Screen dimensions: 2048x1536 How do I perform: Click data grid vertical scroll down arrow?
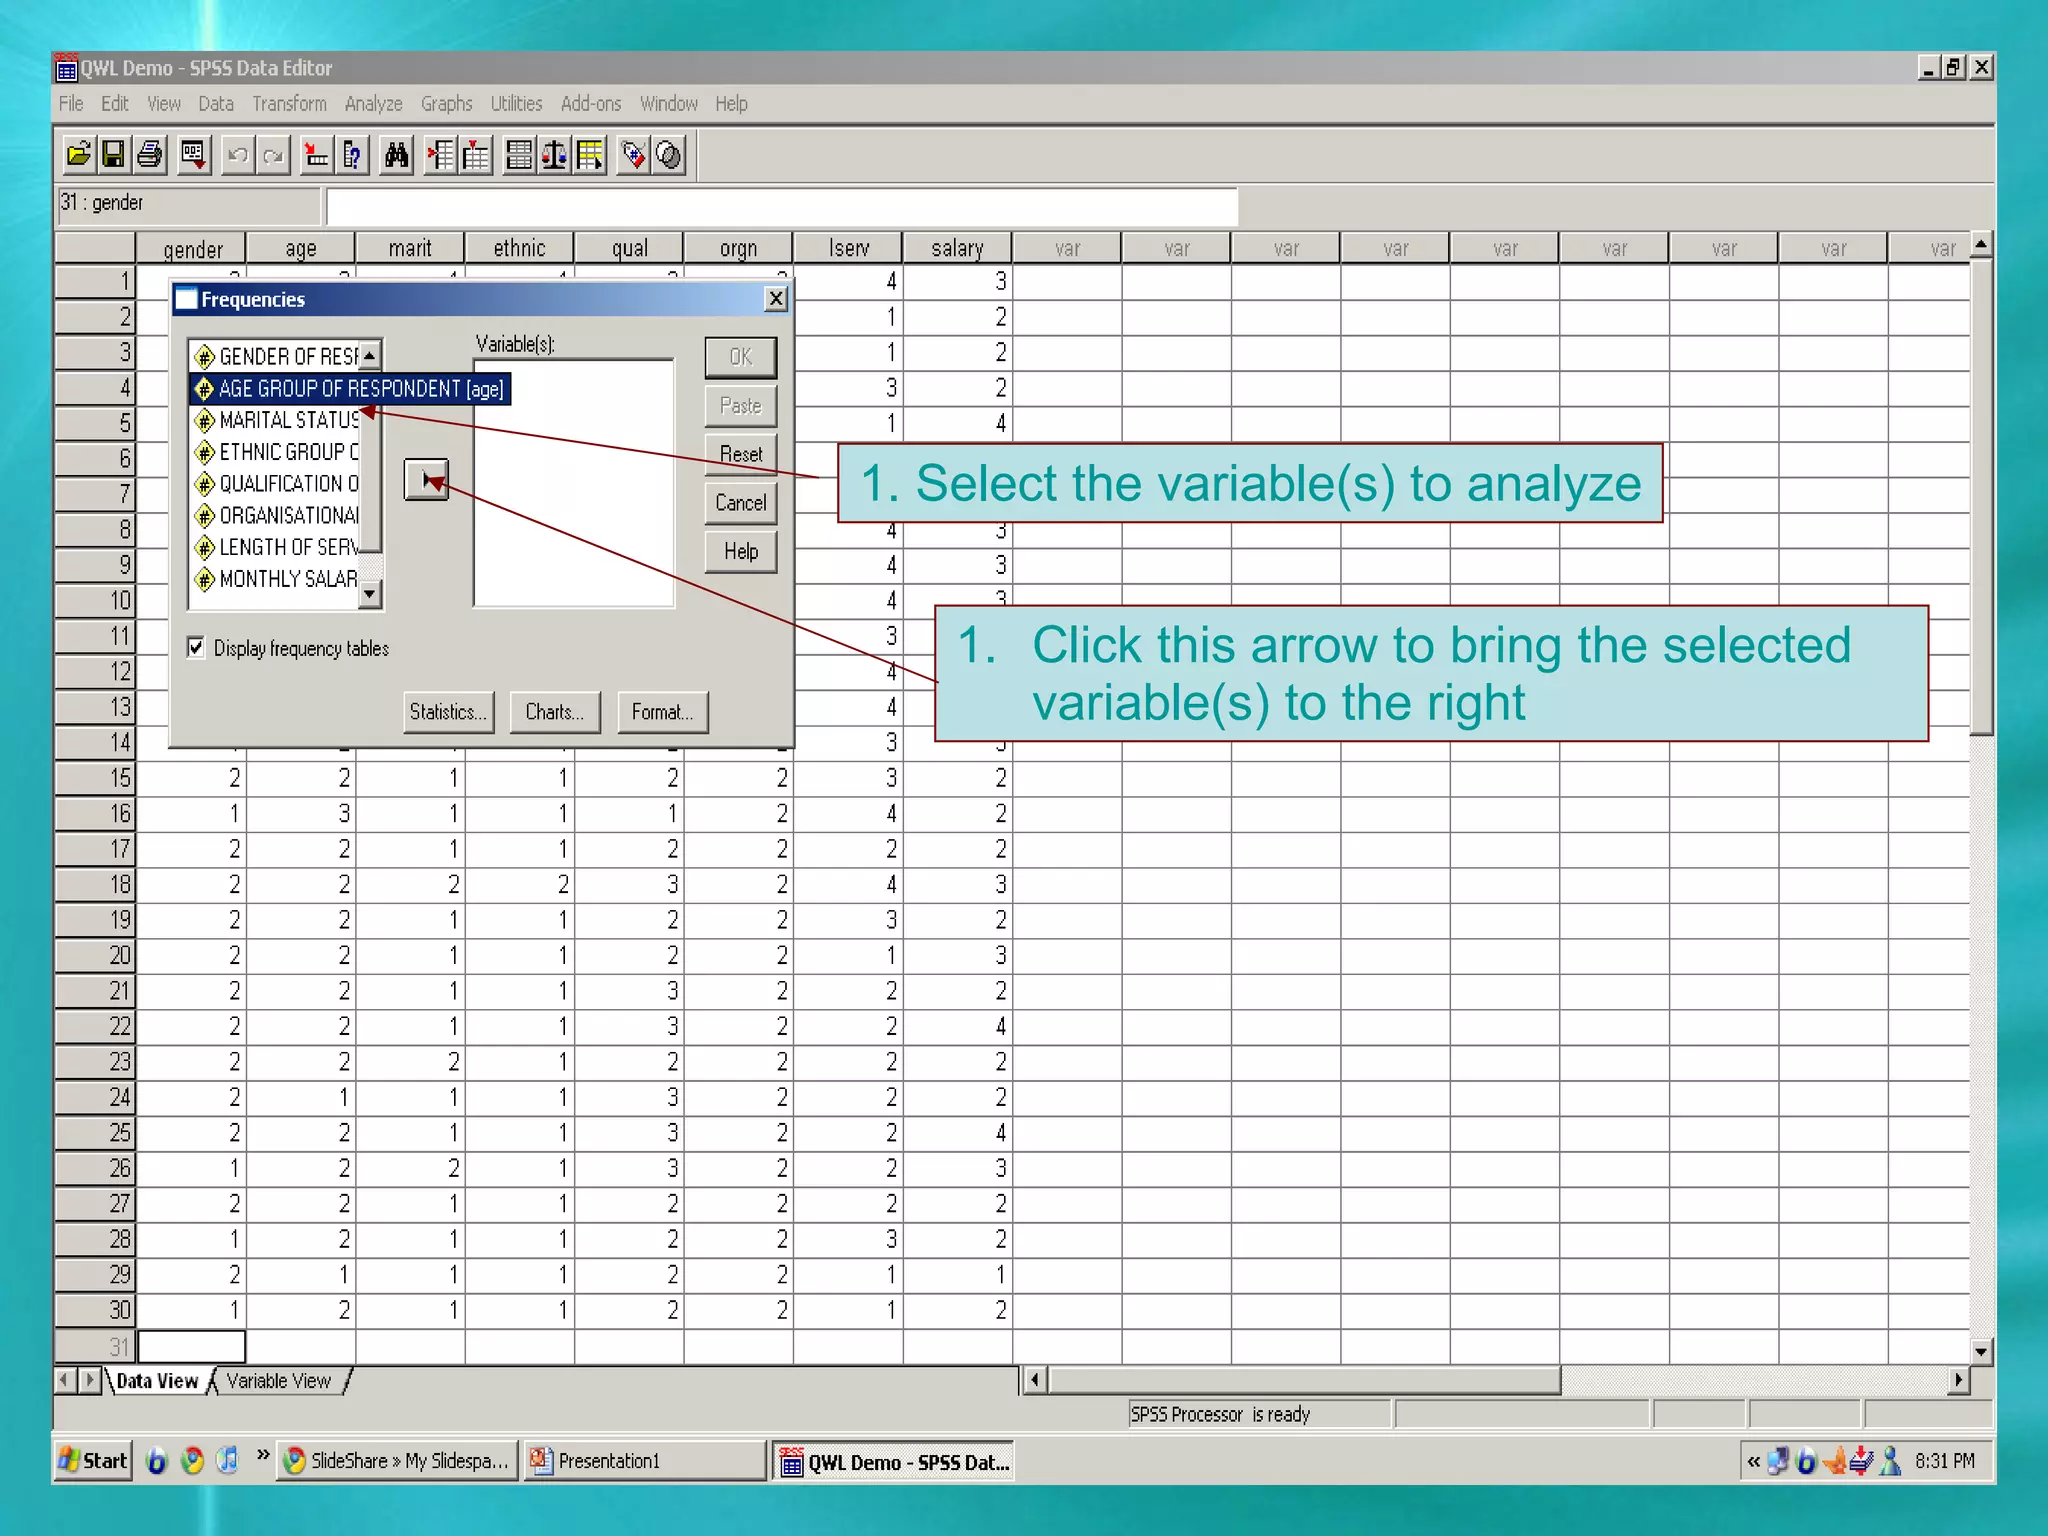click(x=1981, y=1352)
